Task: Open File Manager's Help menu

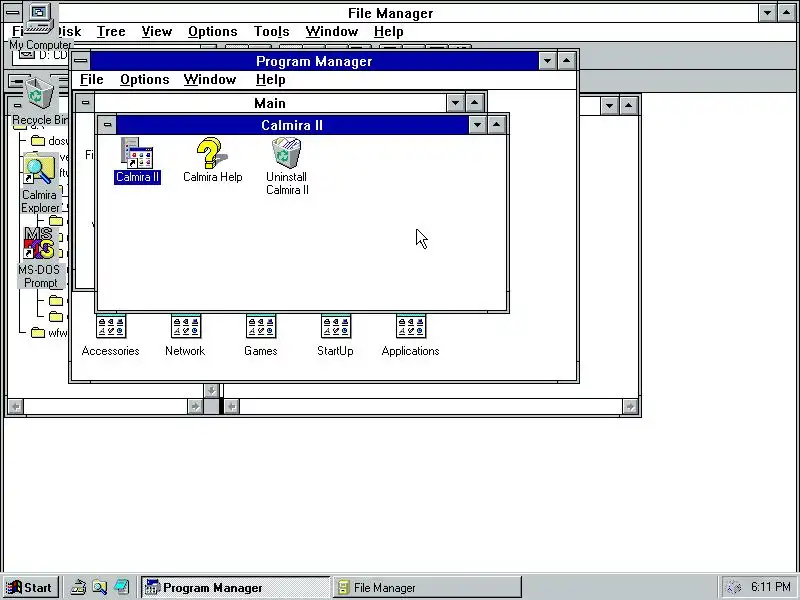Action: [x=388, y=32]
